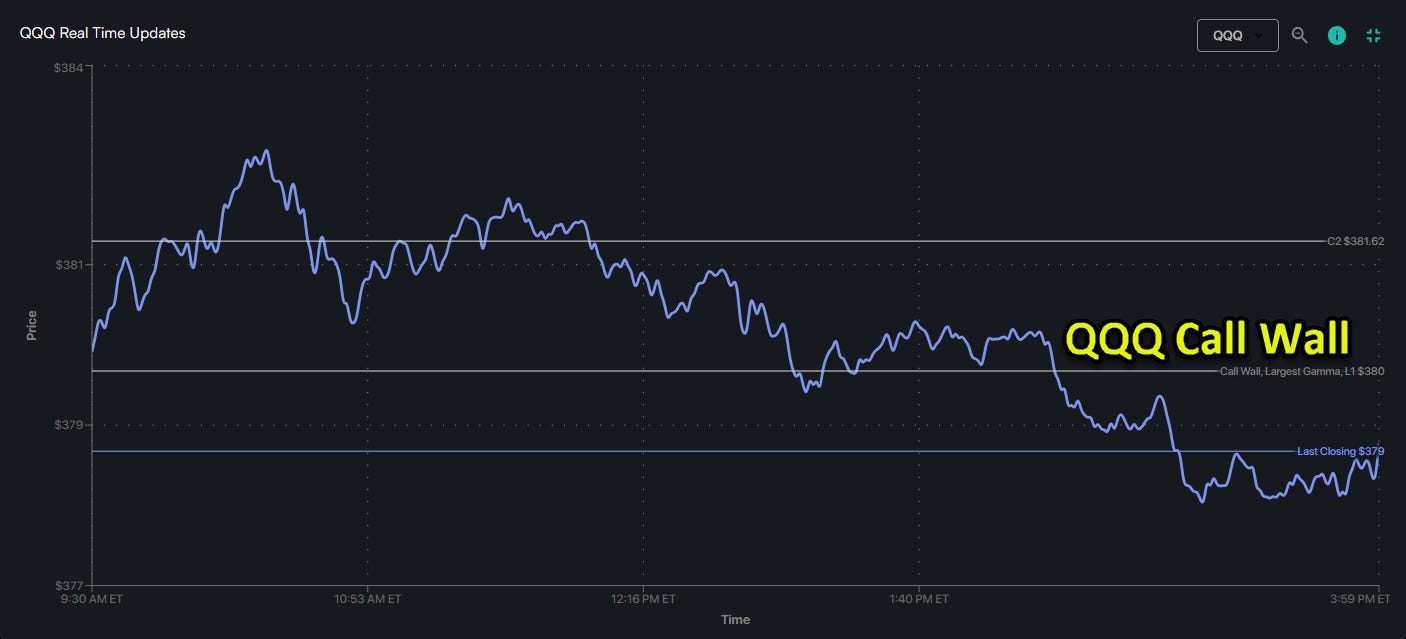The image size is (1406, 639).
Task: Click the Time axis title
Action: 735,620
